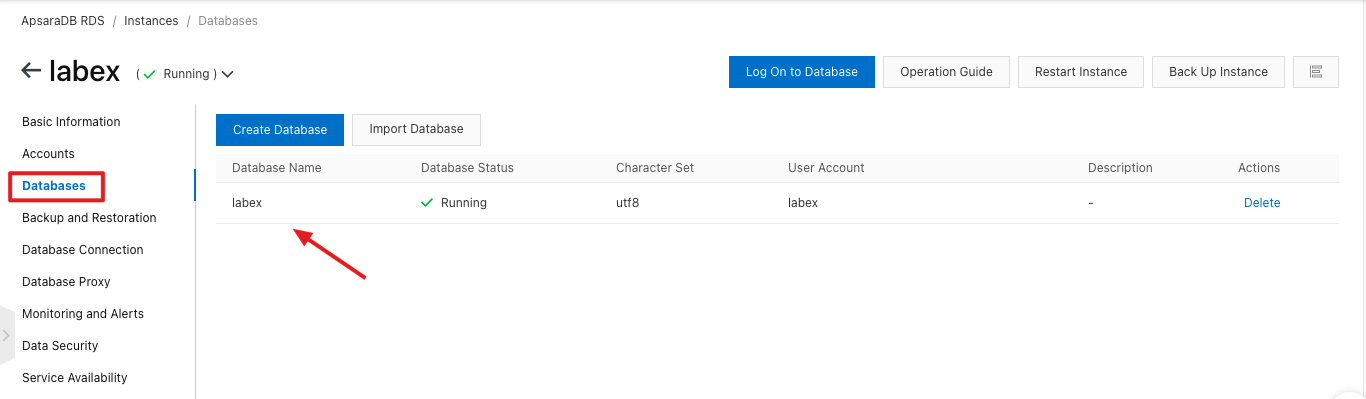The image size is (1366, 399).
Task: Click the Description column header
Action: coord(1120,168)
